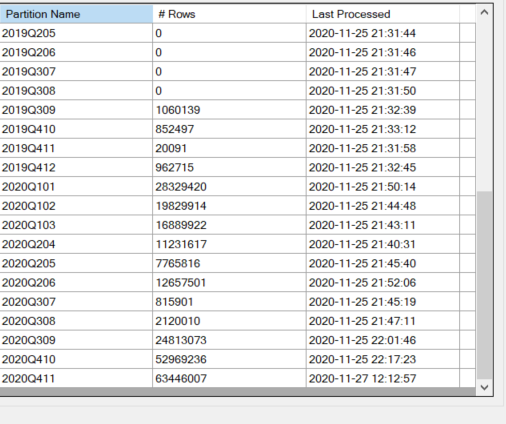Sort by # Rows column header
Viewport: 506px width, 424px height.
click(x=229, y=14)
